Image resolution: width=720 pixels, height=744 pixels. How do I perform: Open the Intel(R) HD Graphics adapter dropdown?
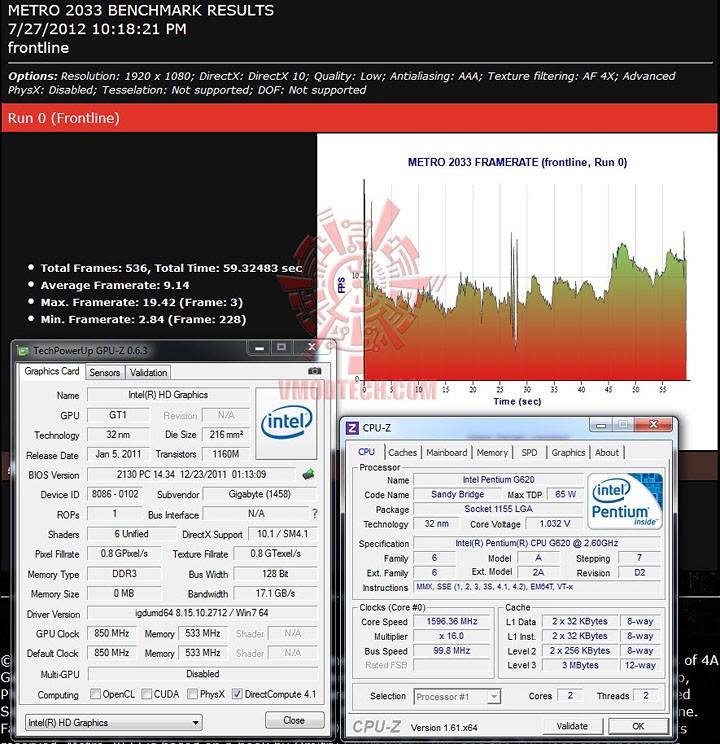click(x=113, y=722)
